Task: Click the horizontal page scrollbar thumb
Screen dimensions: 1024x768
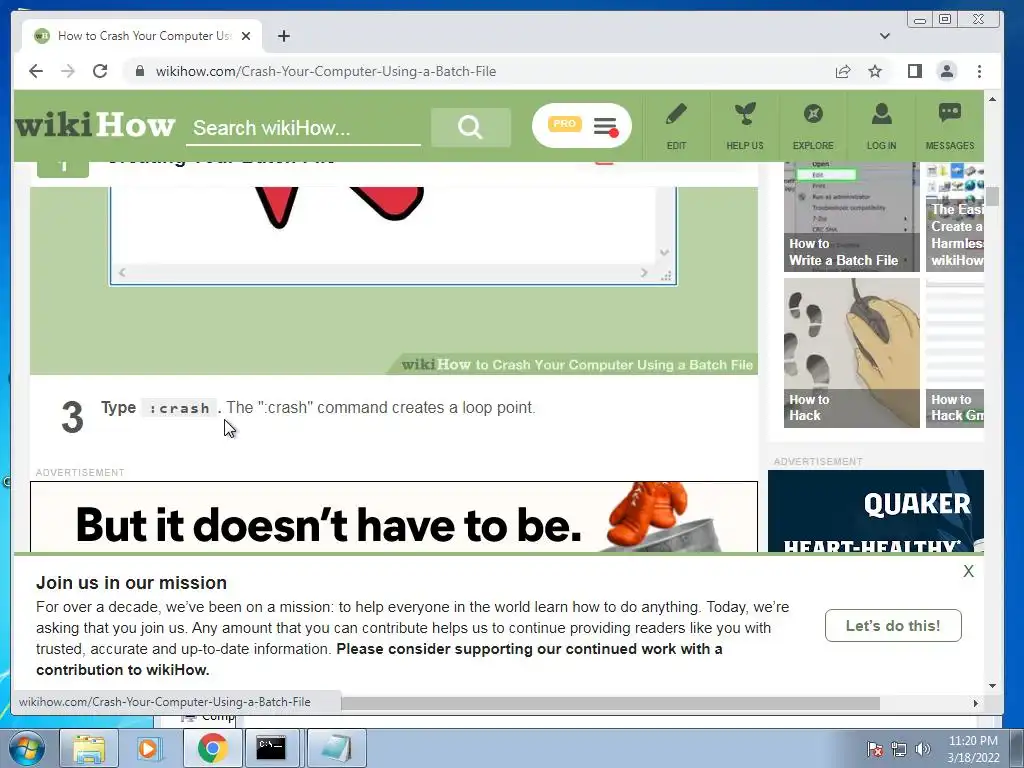Action: point(610,703)
